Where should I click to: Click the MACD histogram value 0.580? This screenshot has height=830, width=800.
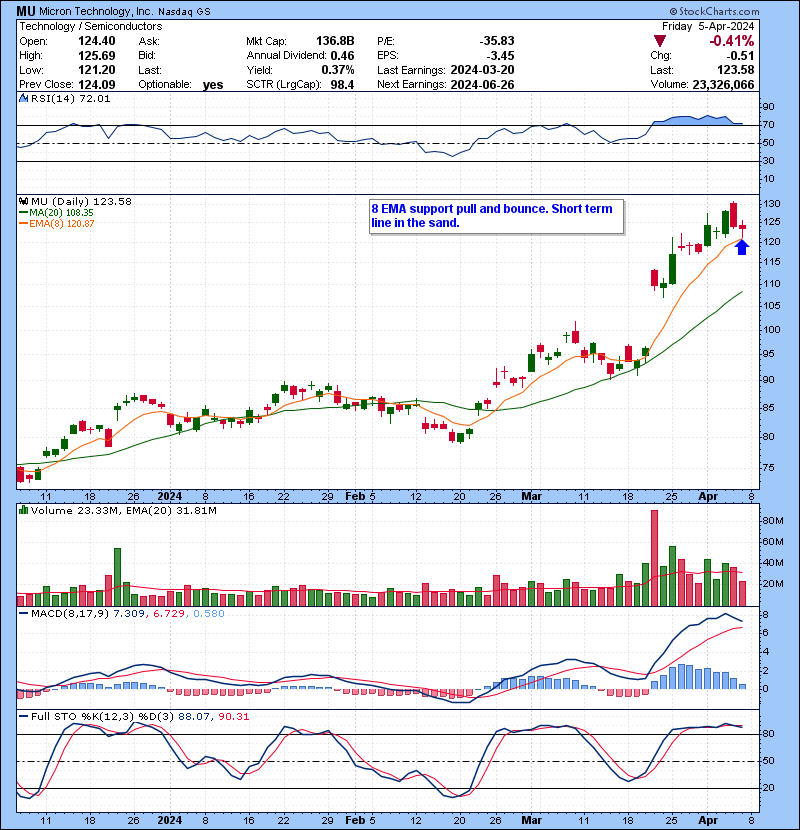click(209, 614)
